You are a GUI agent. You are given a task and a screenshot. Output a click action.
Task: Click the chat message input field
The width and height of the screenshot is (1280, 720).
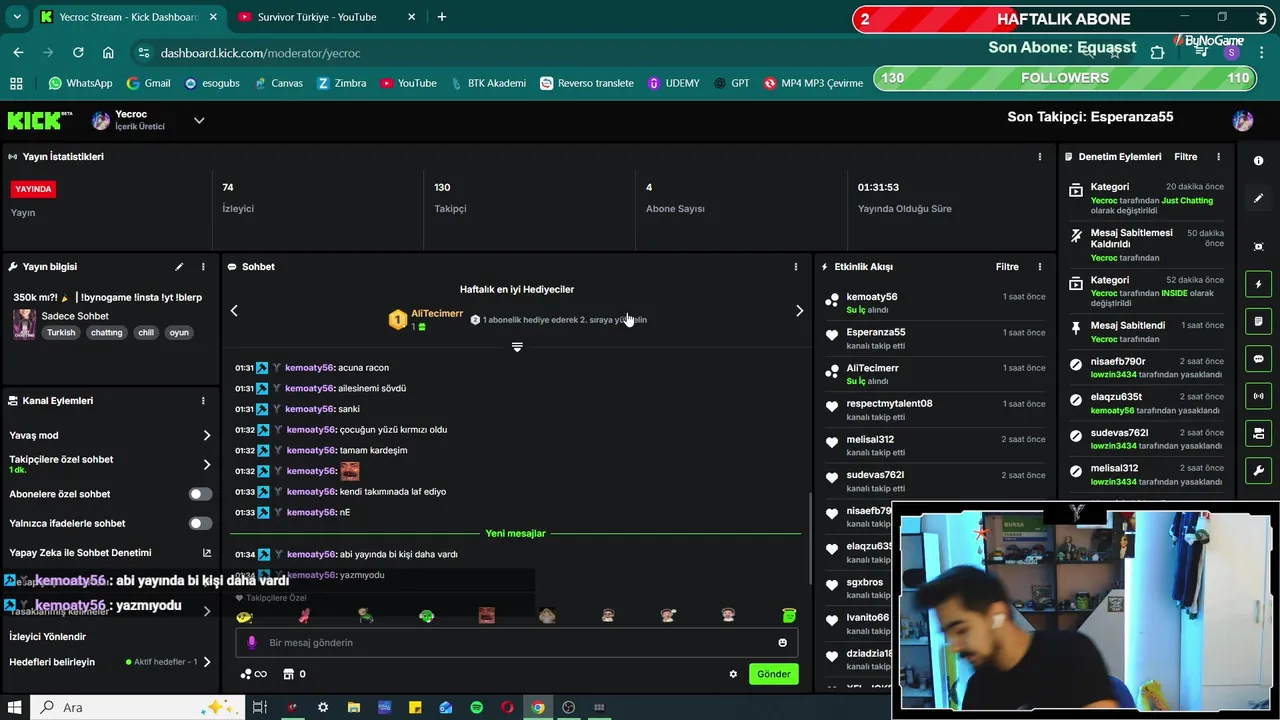[x=516, y=643]
